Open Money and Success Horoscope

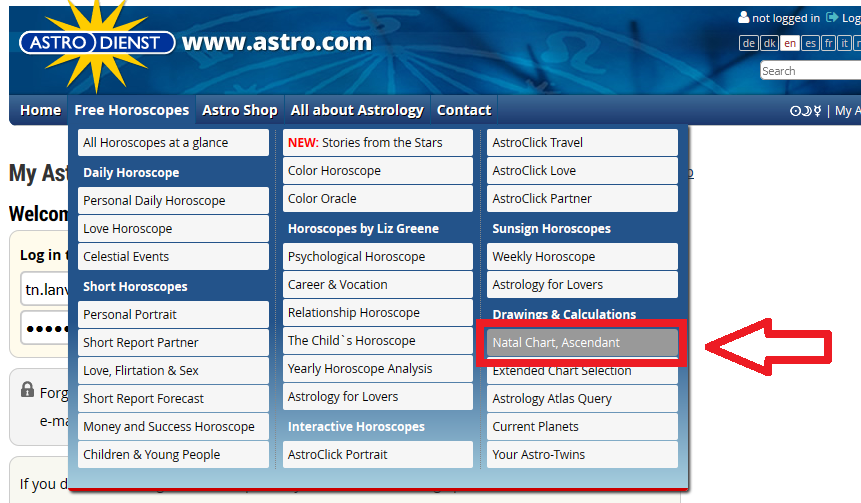[x=174, y=427]
